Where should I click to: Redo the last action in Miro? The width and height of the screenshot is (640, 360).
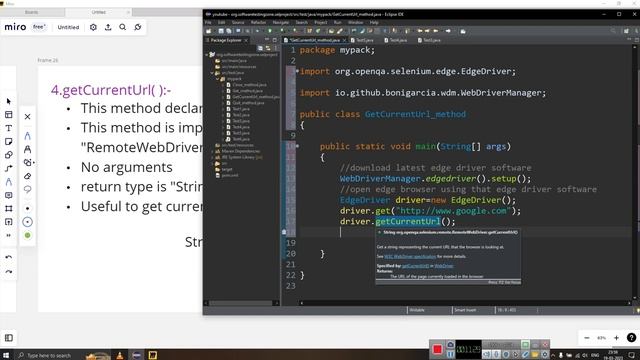[x=9, y=272]
